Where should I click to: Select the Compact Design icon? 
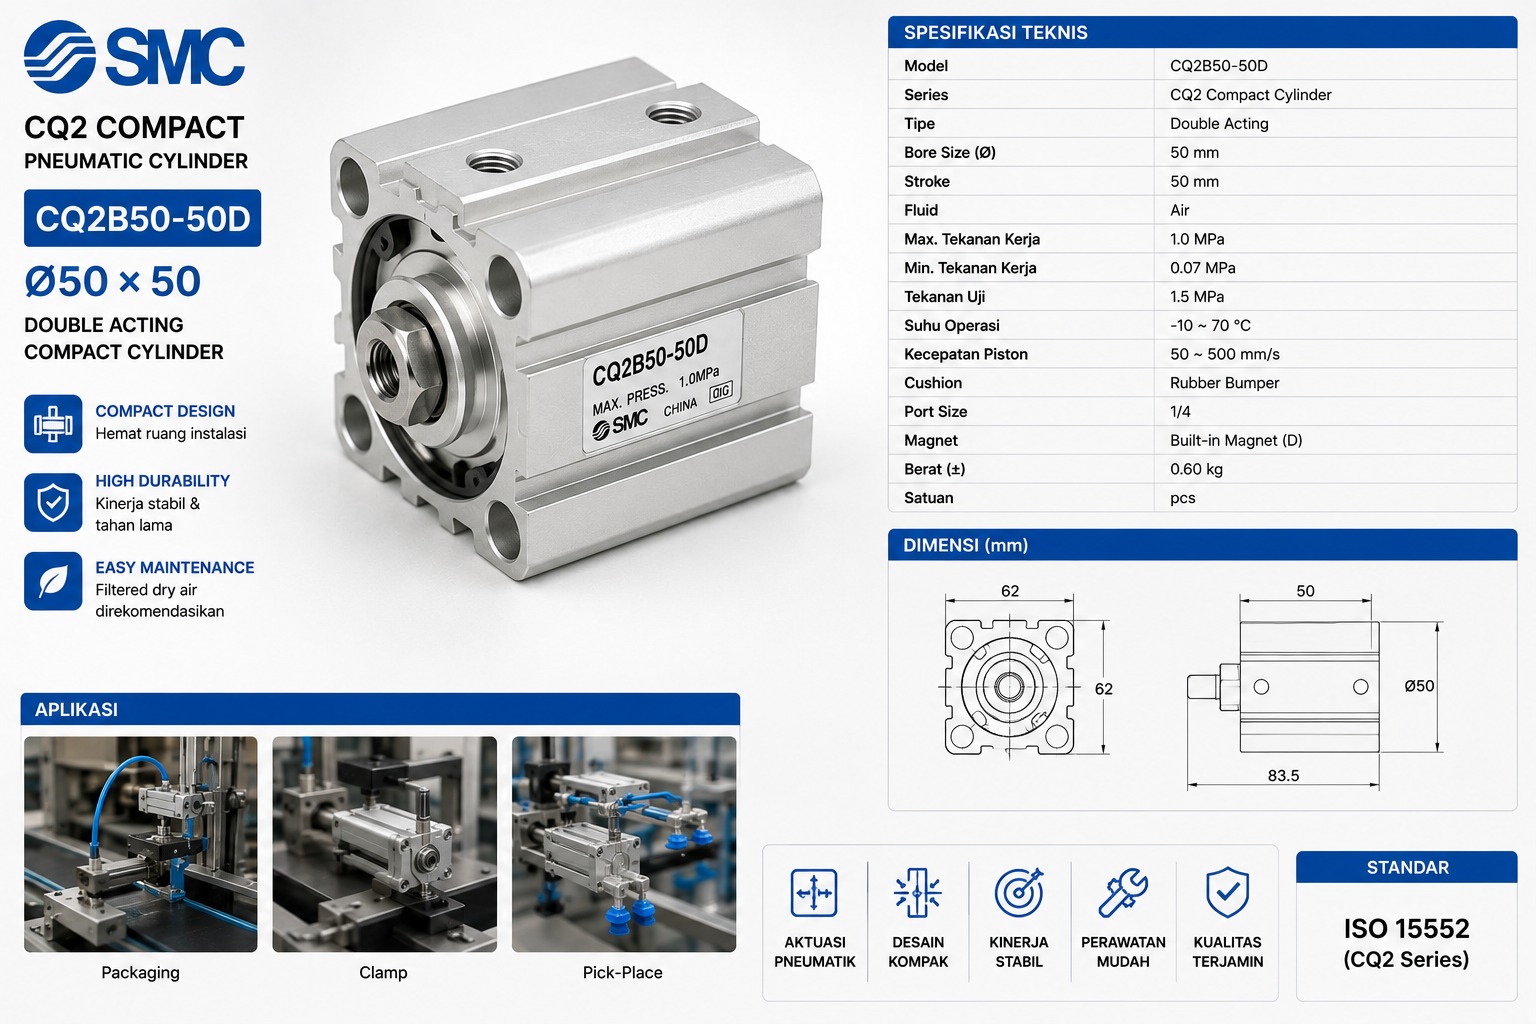[53, 424]
